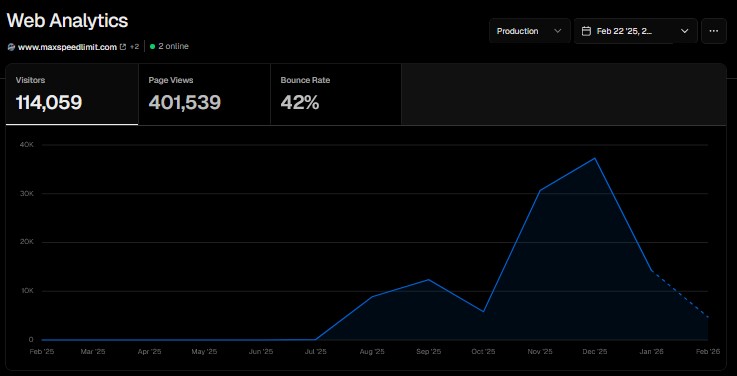737x376 pixels.
Task: Click the May '25 x-axis label
Action: tap(204, 352)
